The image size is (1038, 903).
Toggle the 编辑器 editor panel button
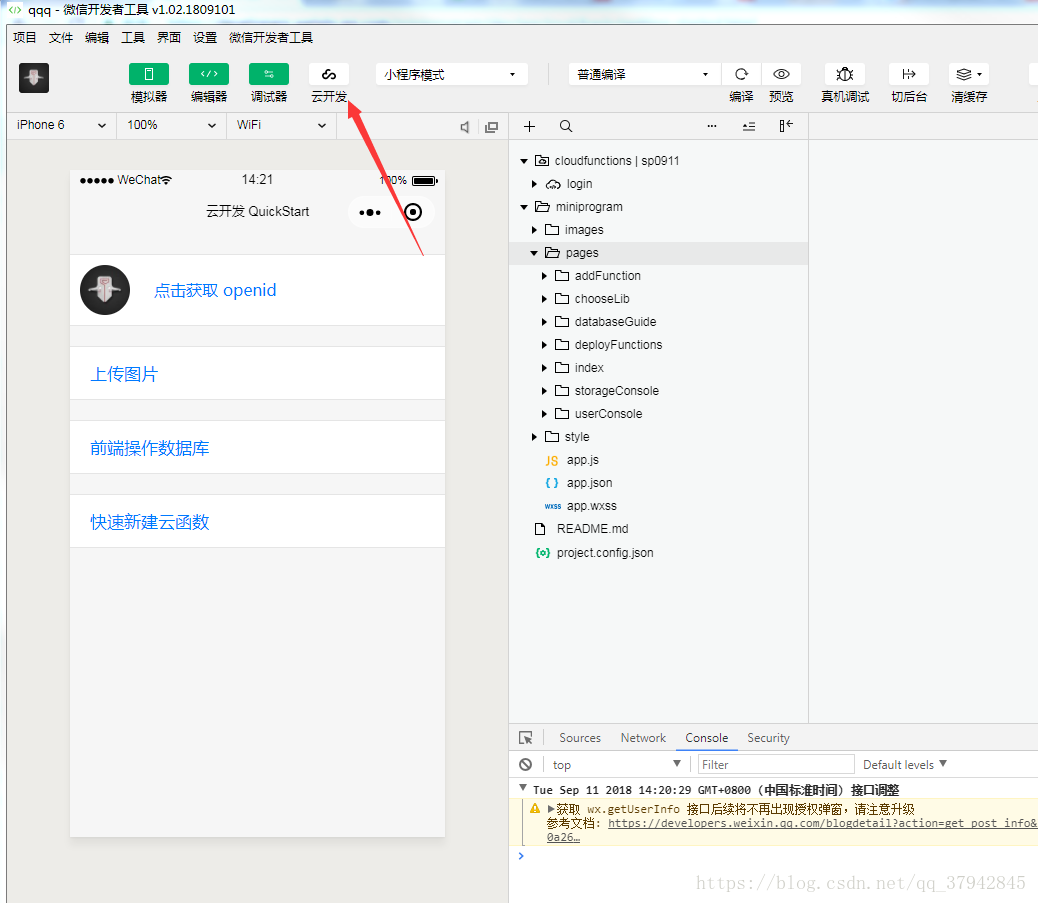tap(209, 74)
